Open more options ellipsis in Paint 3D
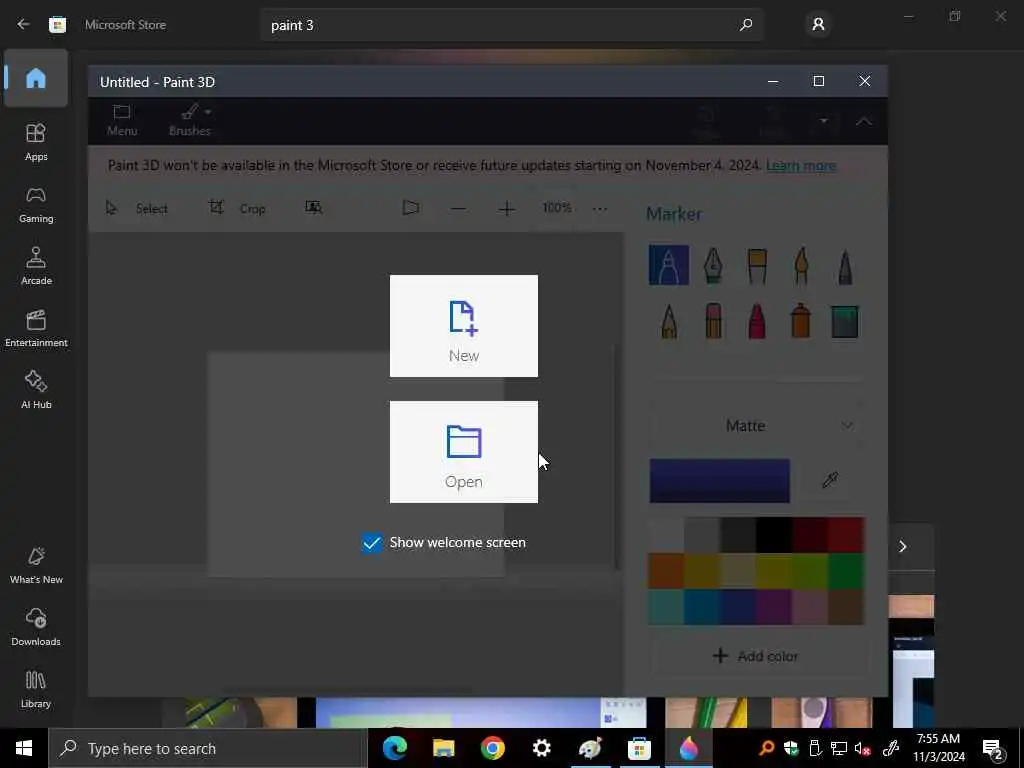Image resolution: width=1024 pixels, height=768 pixels. point(600,209)
